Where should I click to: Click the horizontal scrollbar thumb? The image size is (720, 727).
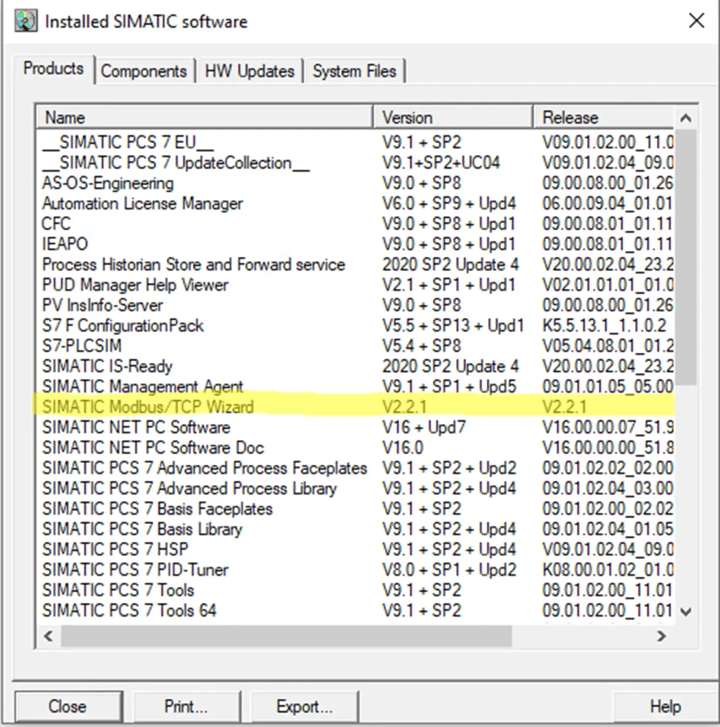pos(287,636)
